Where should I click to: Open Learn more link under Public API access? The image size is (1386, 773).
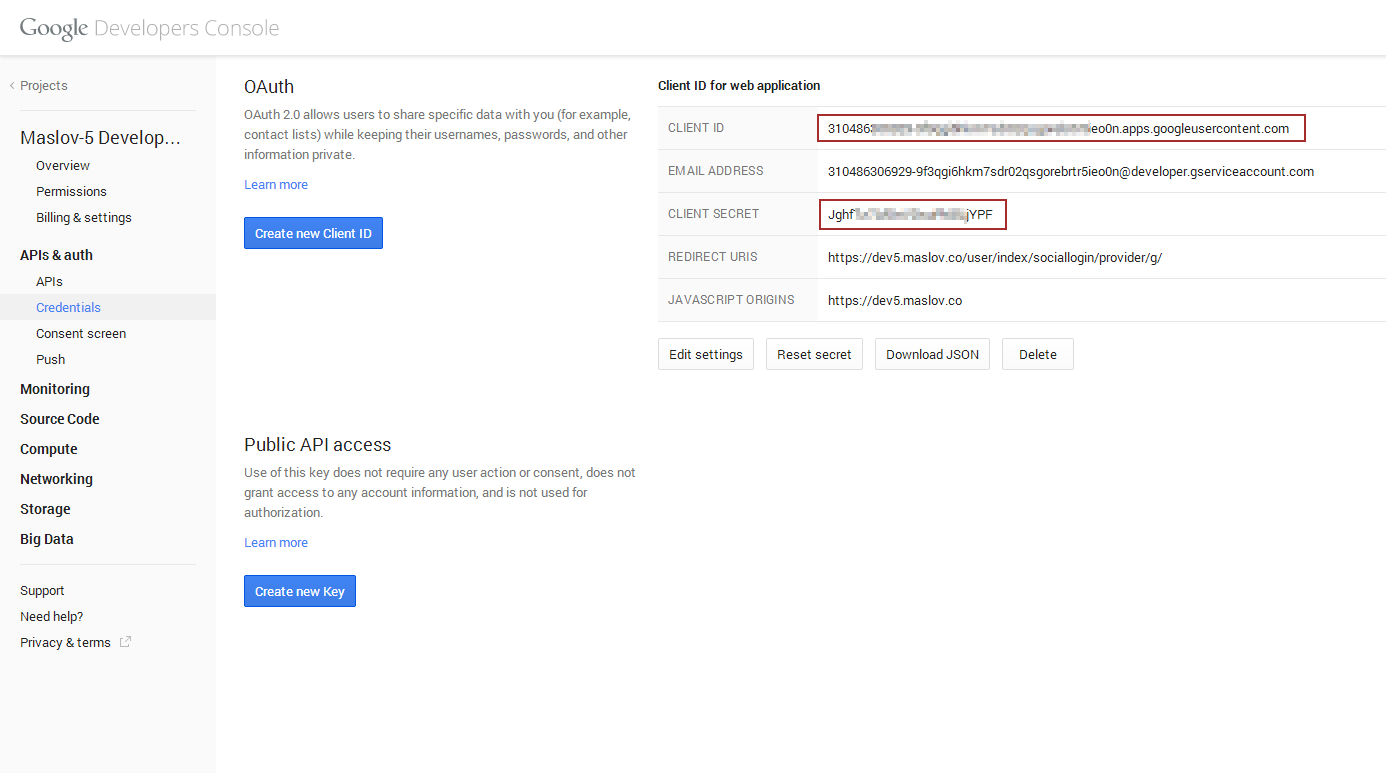pos(276,543)
